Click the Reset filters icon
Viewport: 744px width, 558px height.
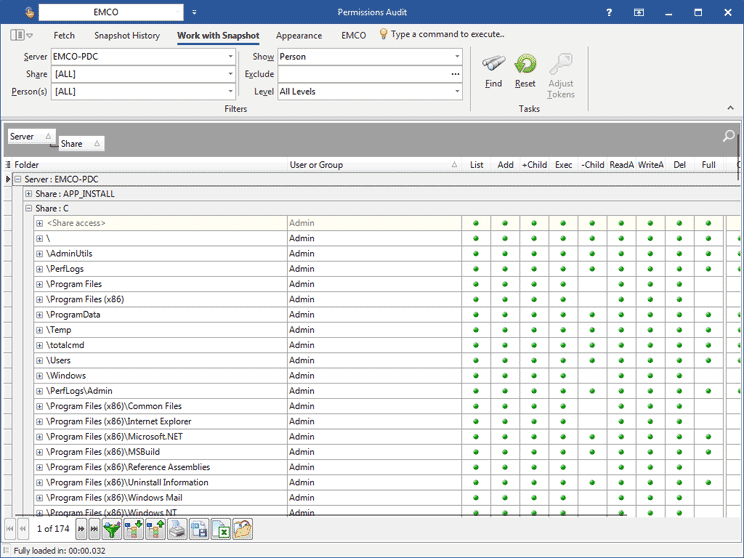[525, 65]
